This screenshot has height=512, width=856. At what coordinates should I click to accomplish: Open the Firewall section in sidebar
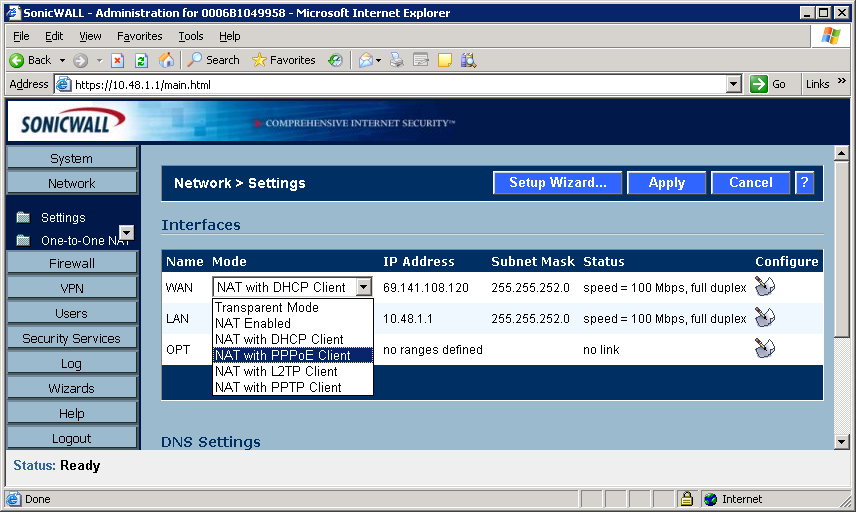tap(72, 263)
